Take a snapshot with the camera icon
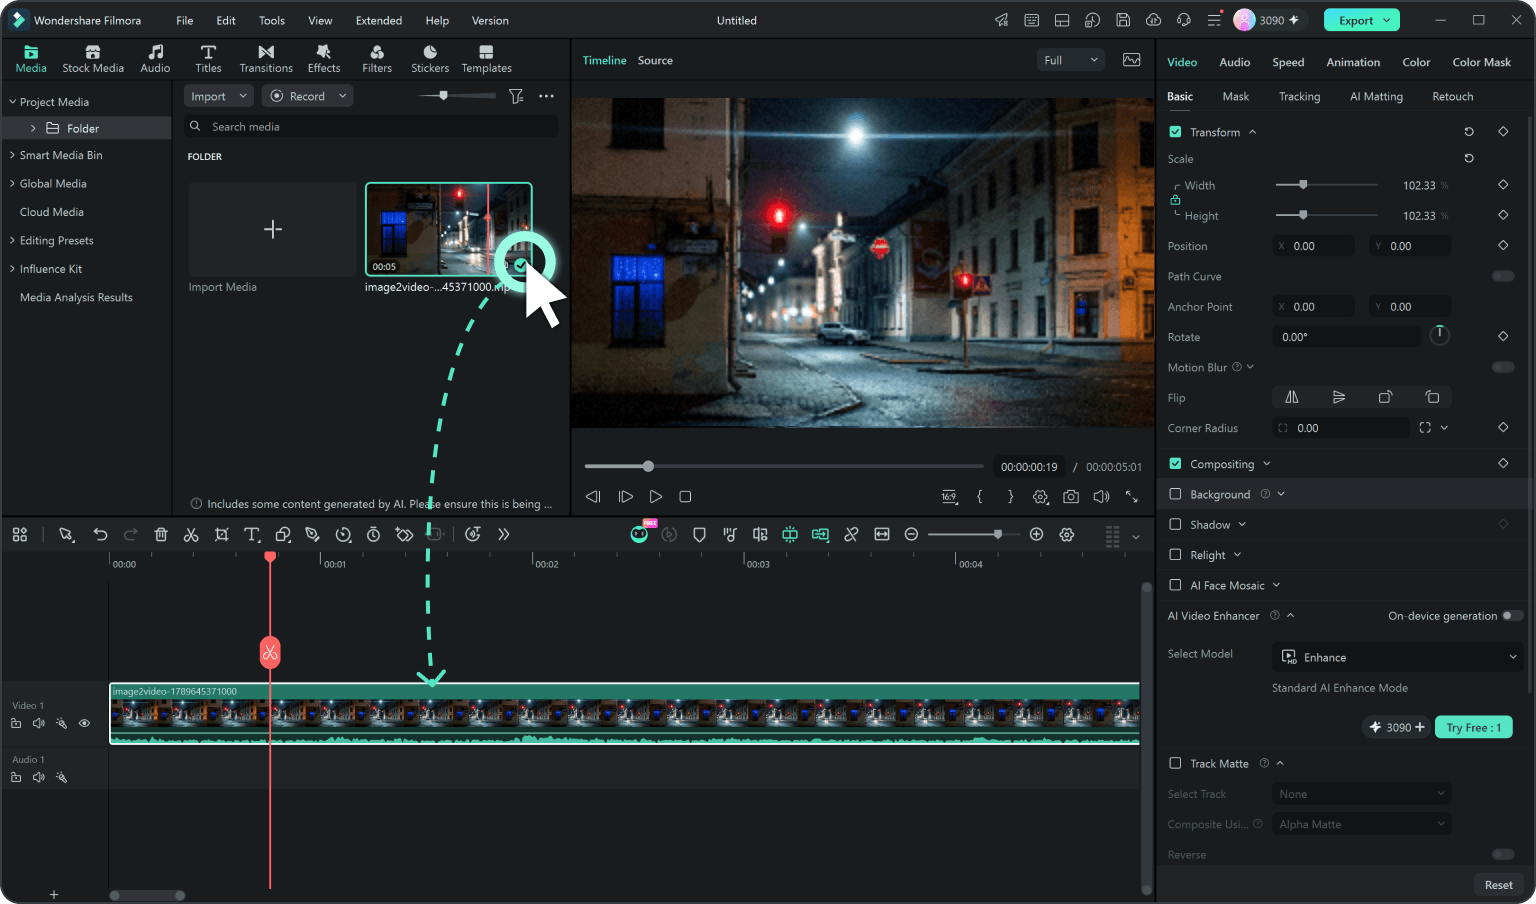The width and height of the screenshot is (1536, 904). point(1071,496)
